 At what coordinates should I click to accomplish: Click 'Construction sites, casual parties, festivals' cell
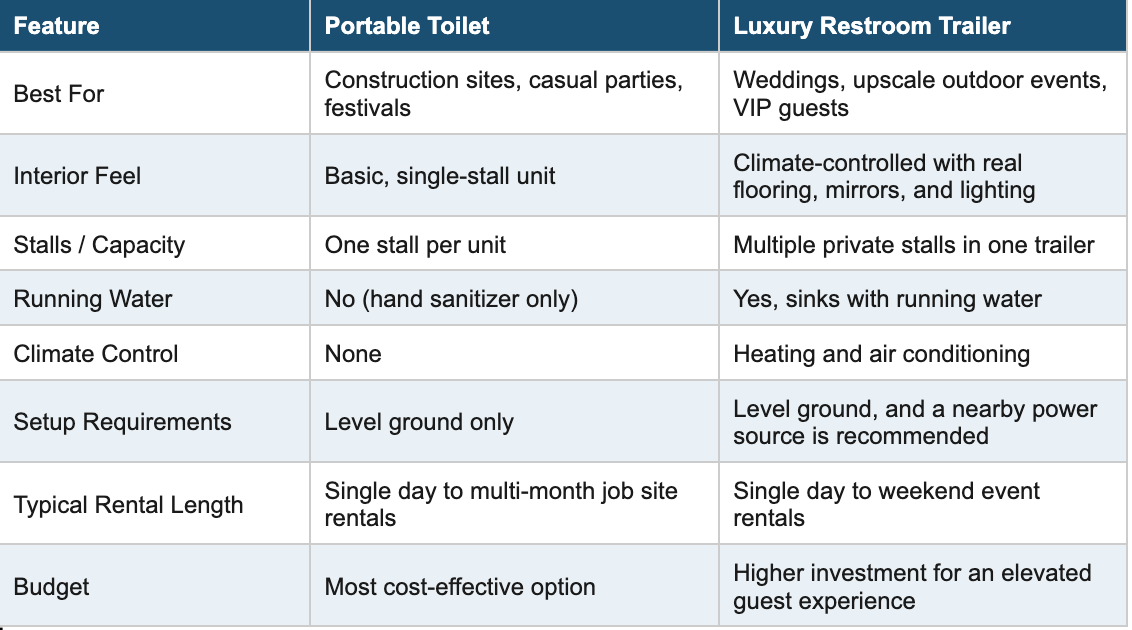click(515, 93)
